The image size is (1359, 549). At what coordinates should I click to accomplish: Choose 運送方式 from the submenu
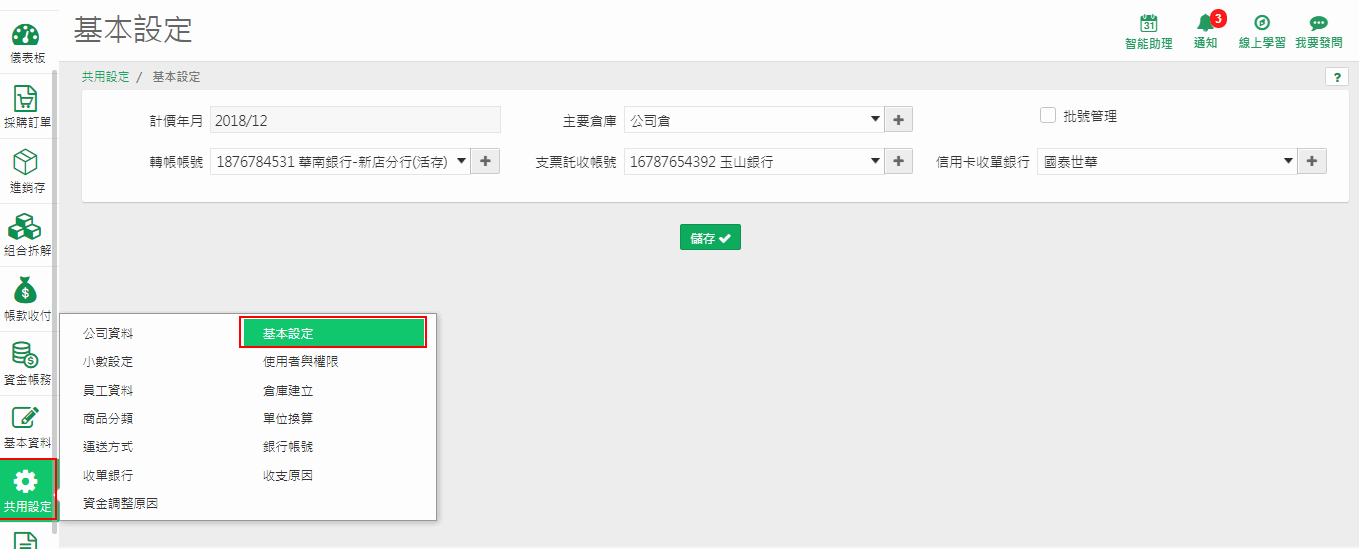tap(108, 447)
